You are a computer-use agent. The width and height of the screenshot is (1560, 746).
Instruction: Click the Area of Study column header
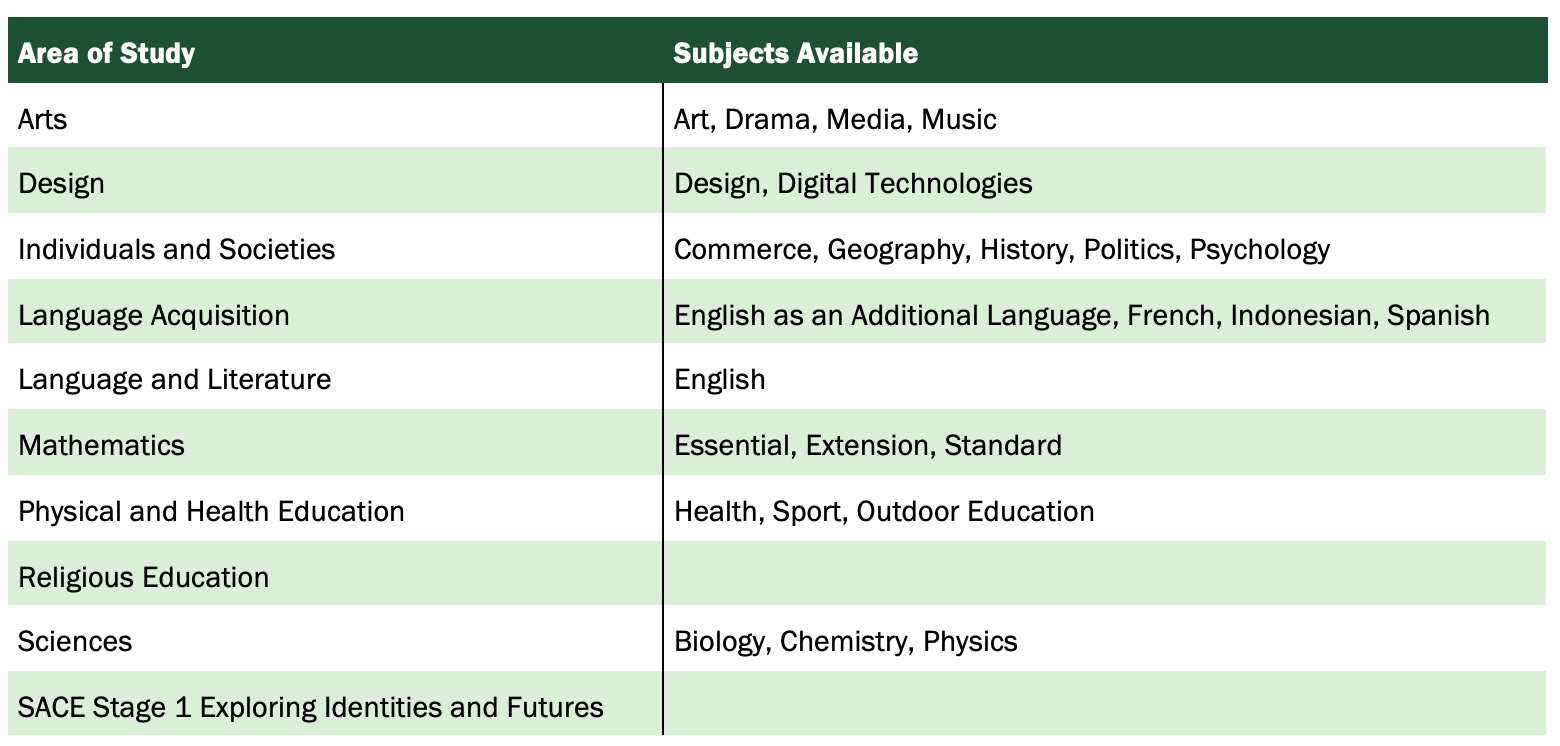[x=106, y=53]
